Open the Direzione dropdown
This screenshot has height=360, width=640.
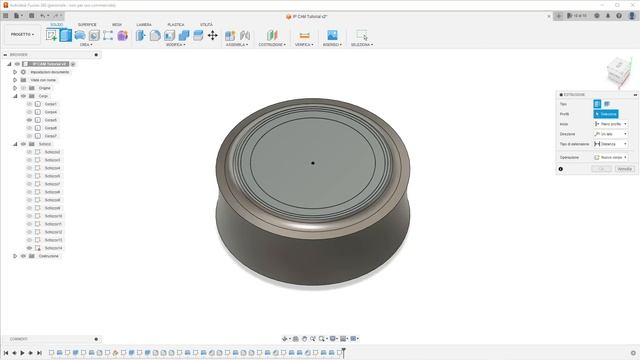(611, 134)
